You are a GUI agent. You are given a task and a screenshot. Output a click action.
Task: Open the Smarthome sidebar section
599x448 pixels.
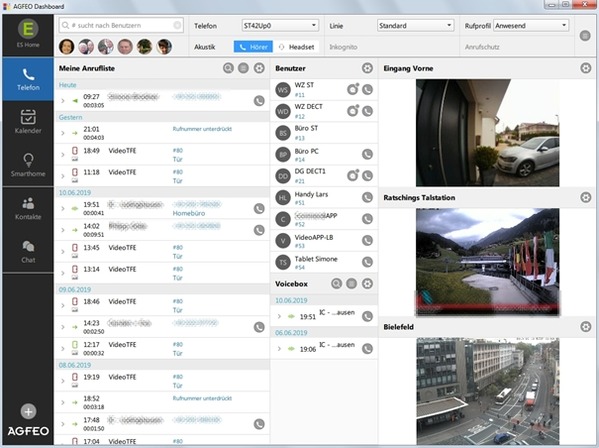28,165
